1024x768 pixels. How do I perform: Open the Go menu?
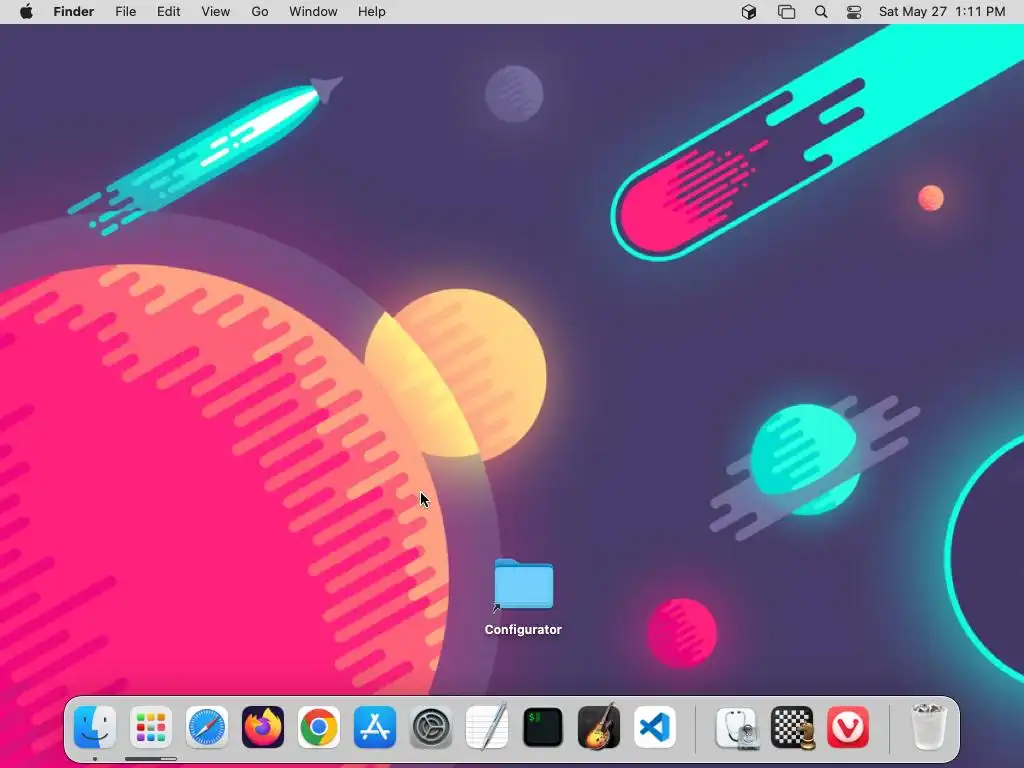(x=260, y=12)
